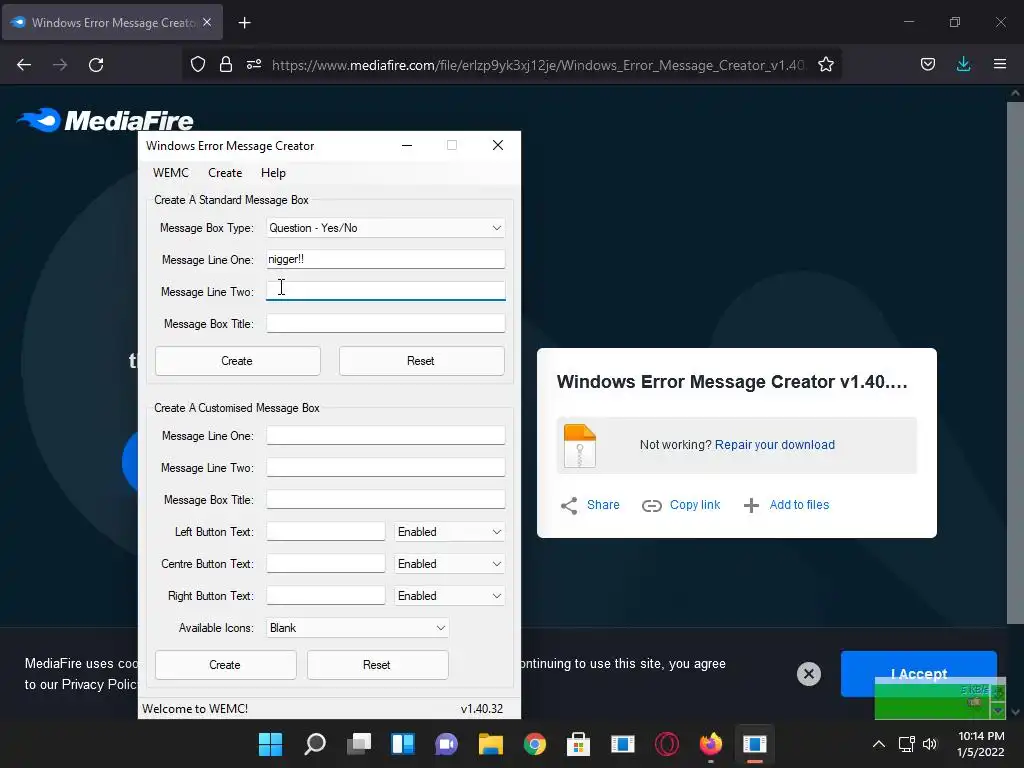Focus standard Message Line One field

tap(385, 259)
